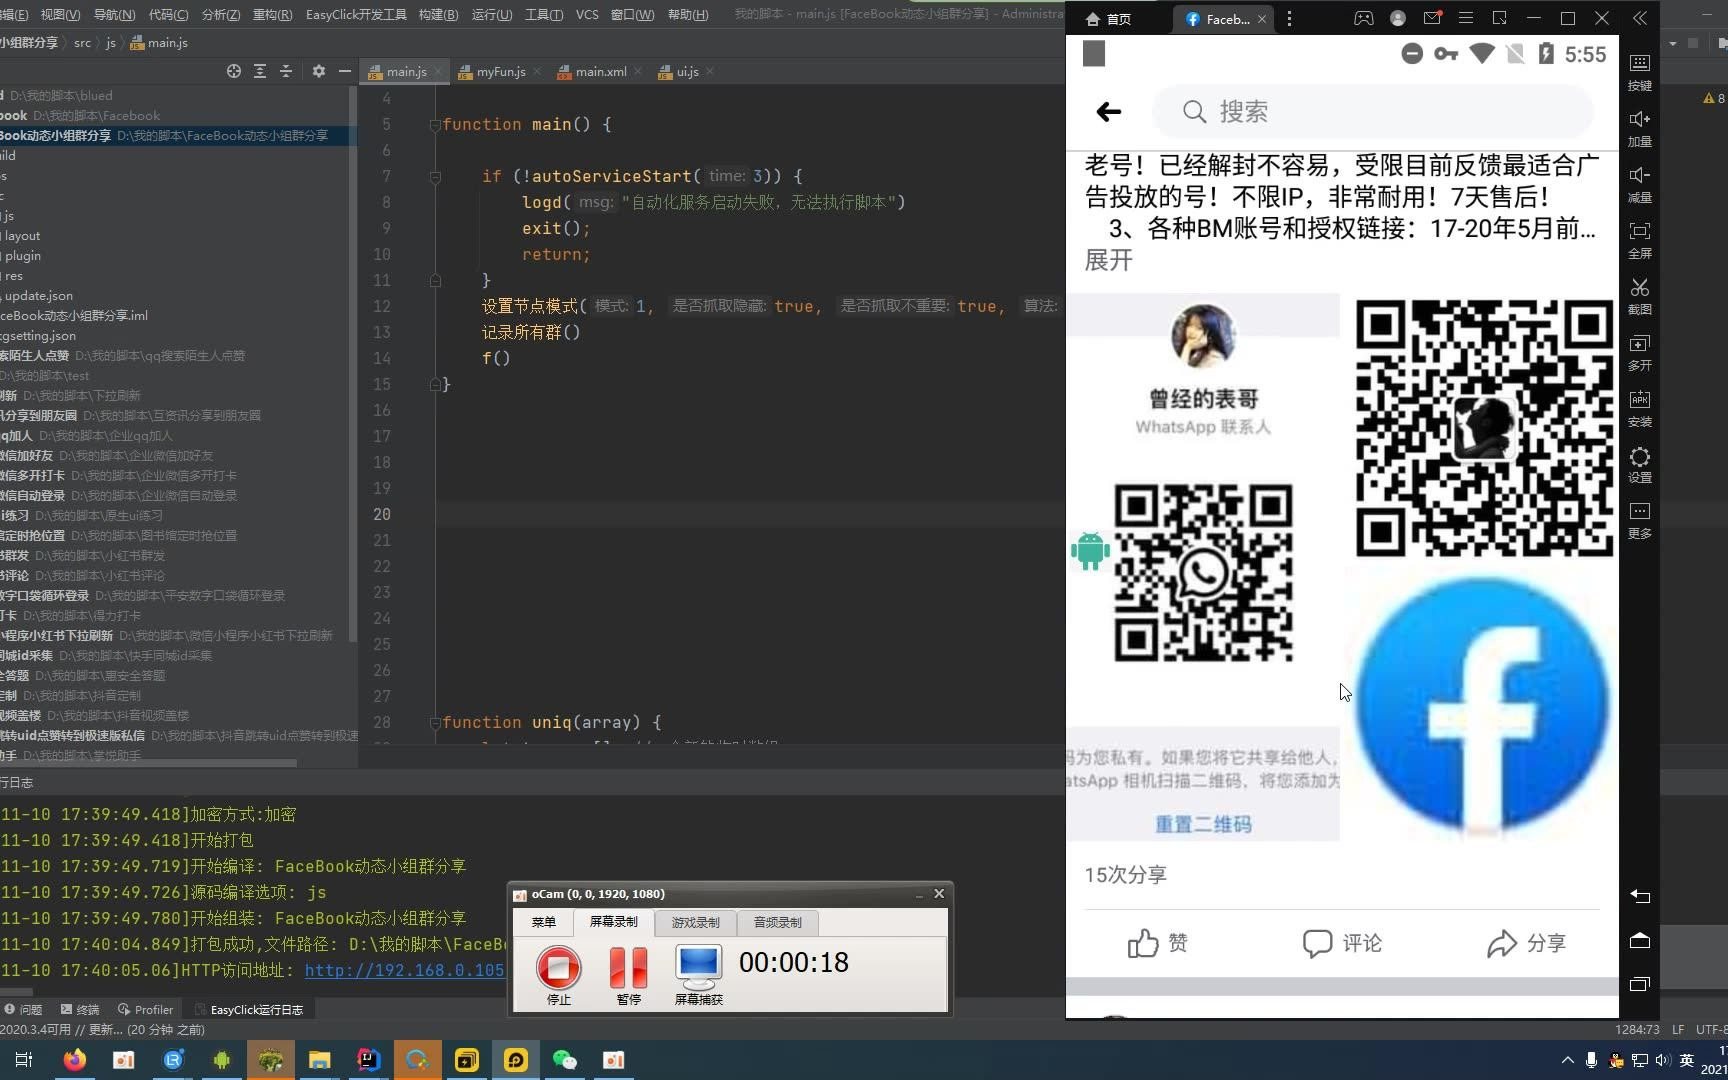The image size is (1728, 1080).
Task: Open the Profiler tool window tab
Action: [x=145, y=1009]
